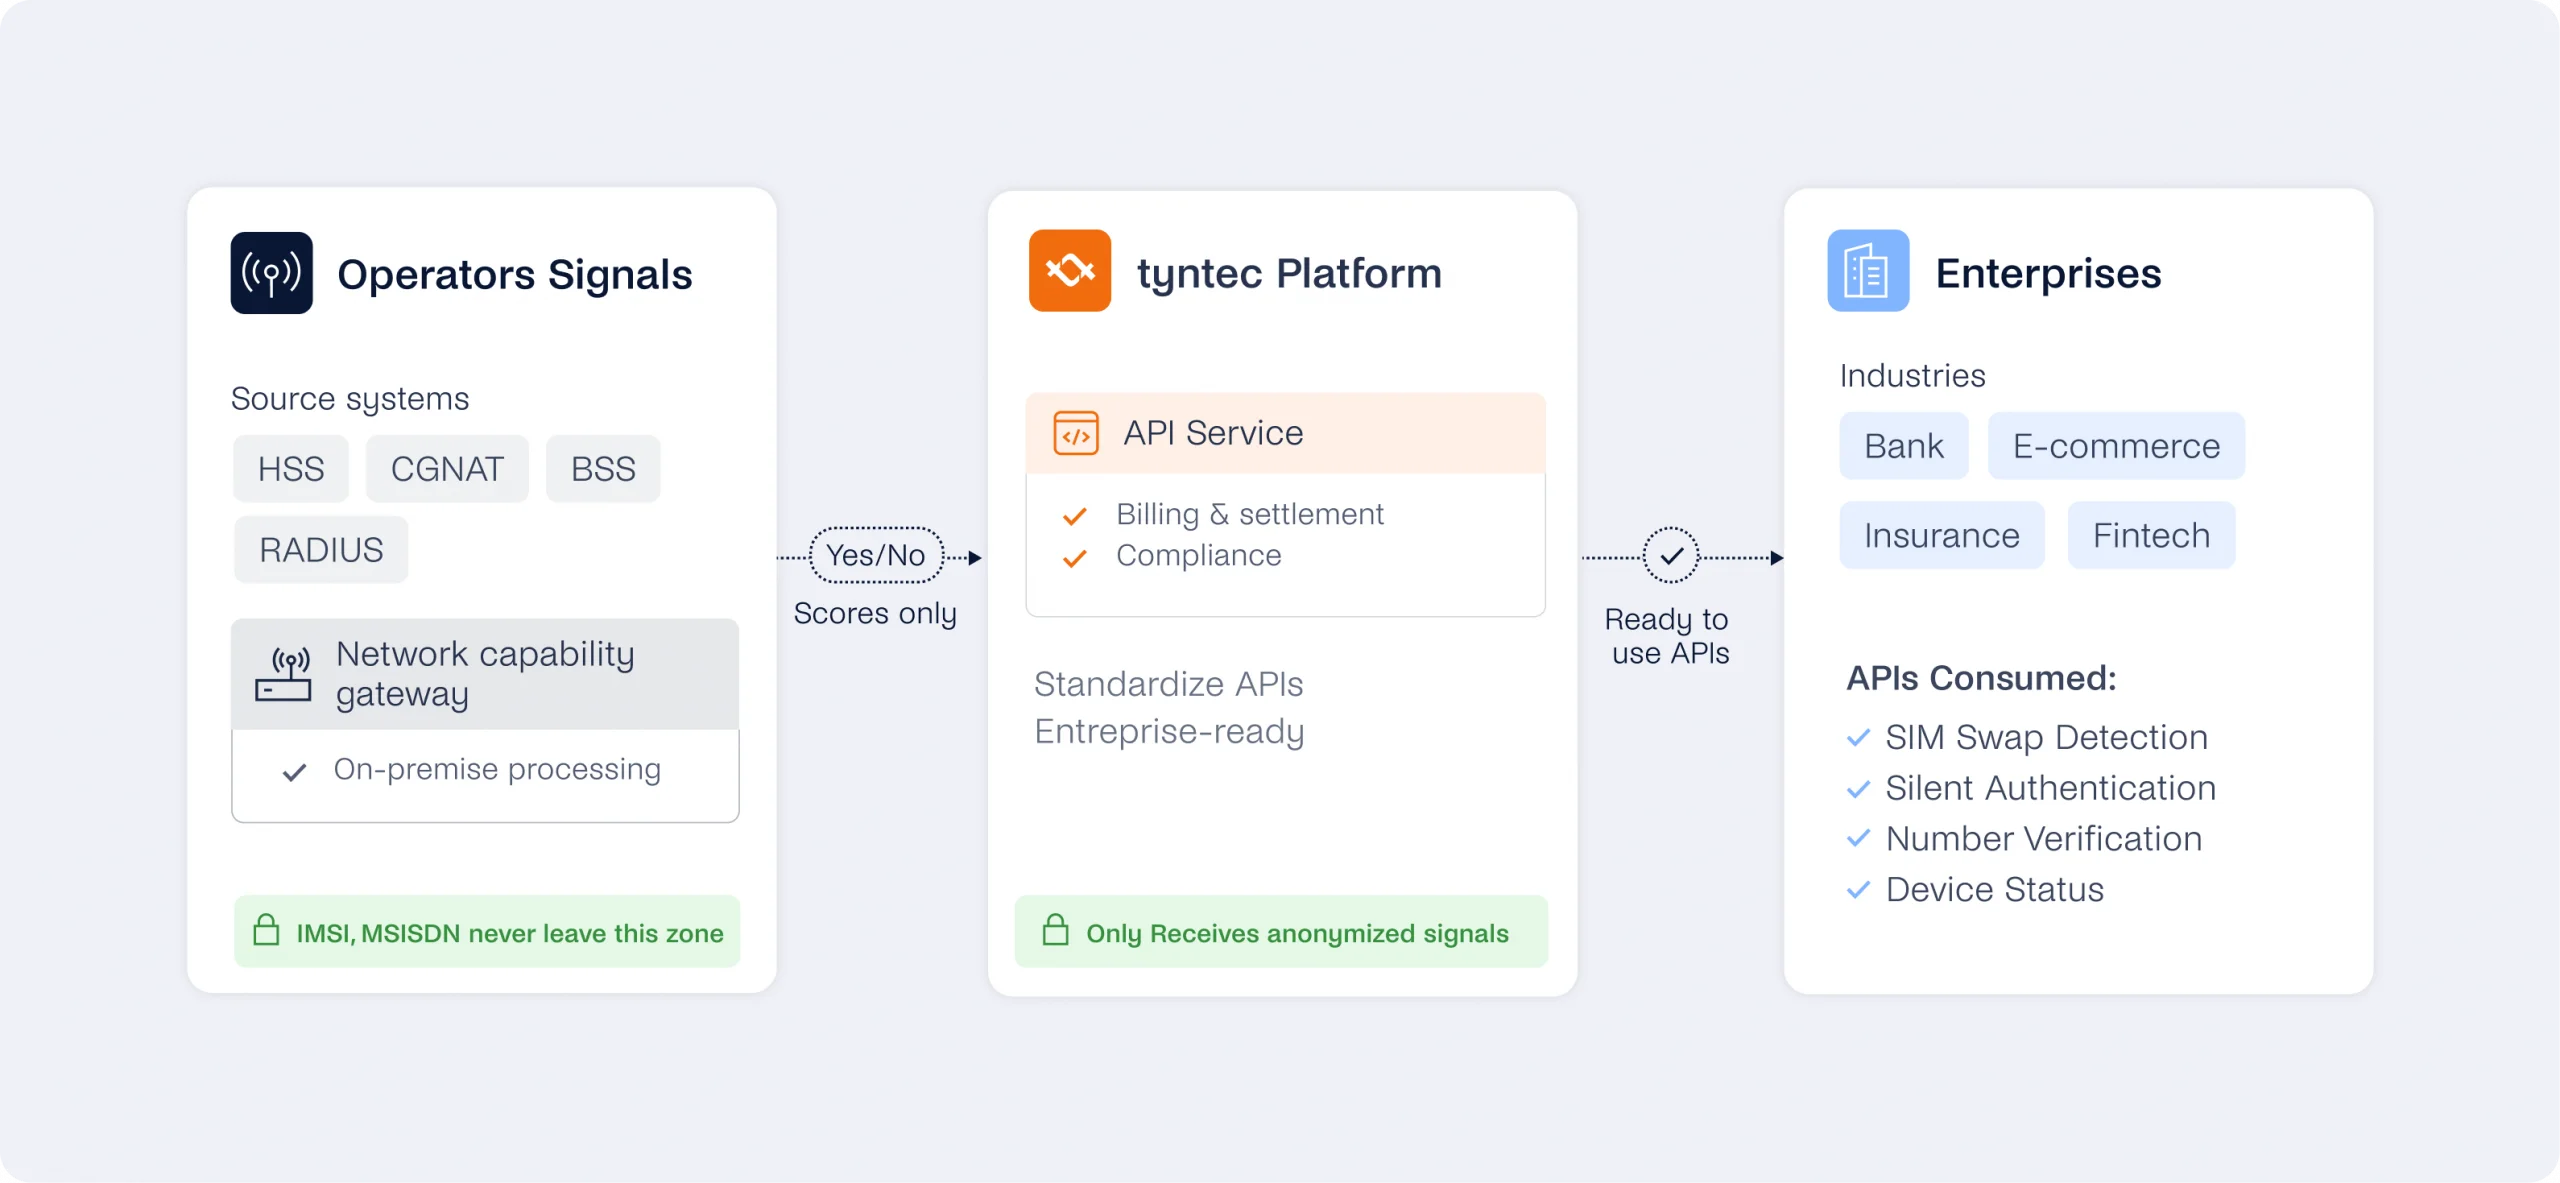
Task: Choose the E-commerce industry tag
Action: (x=2116, y=446)
